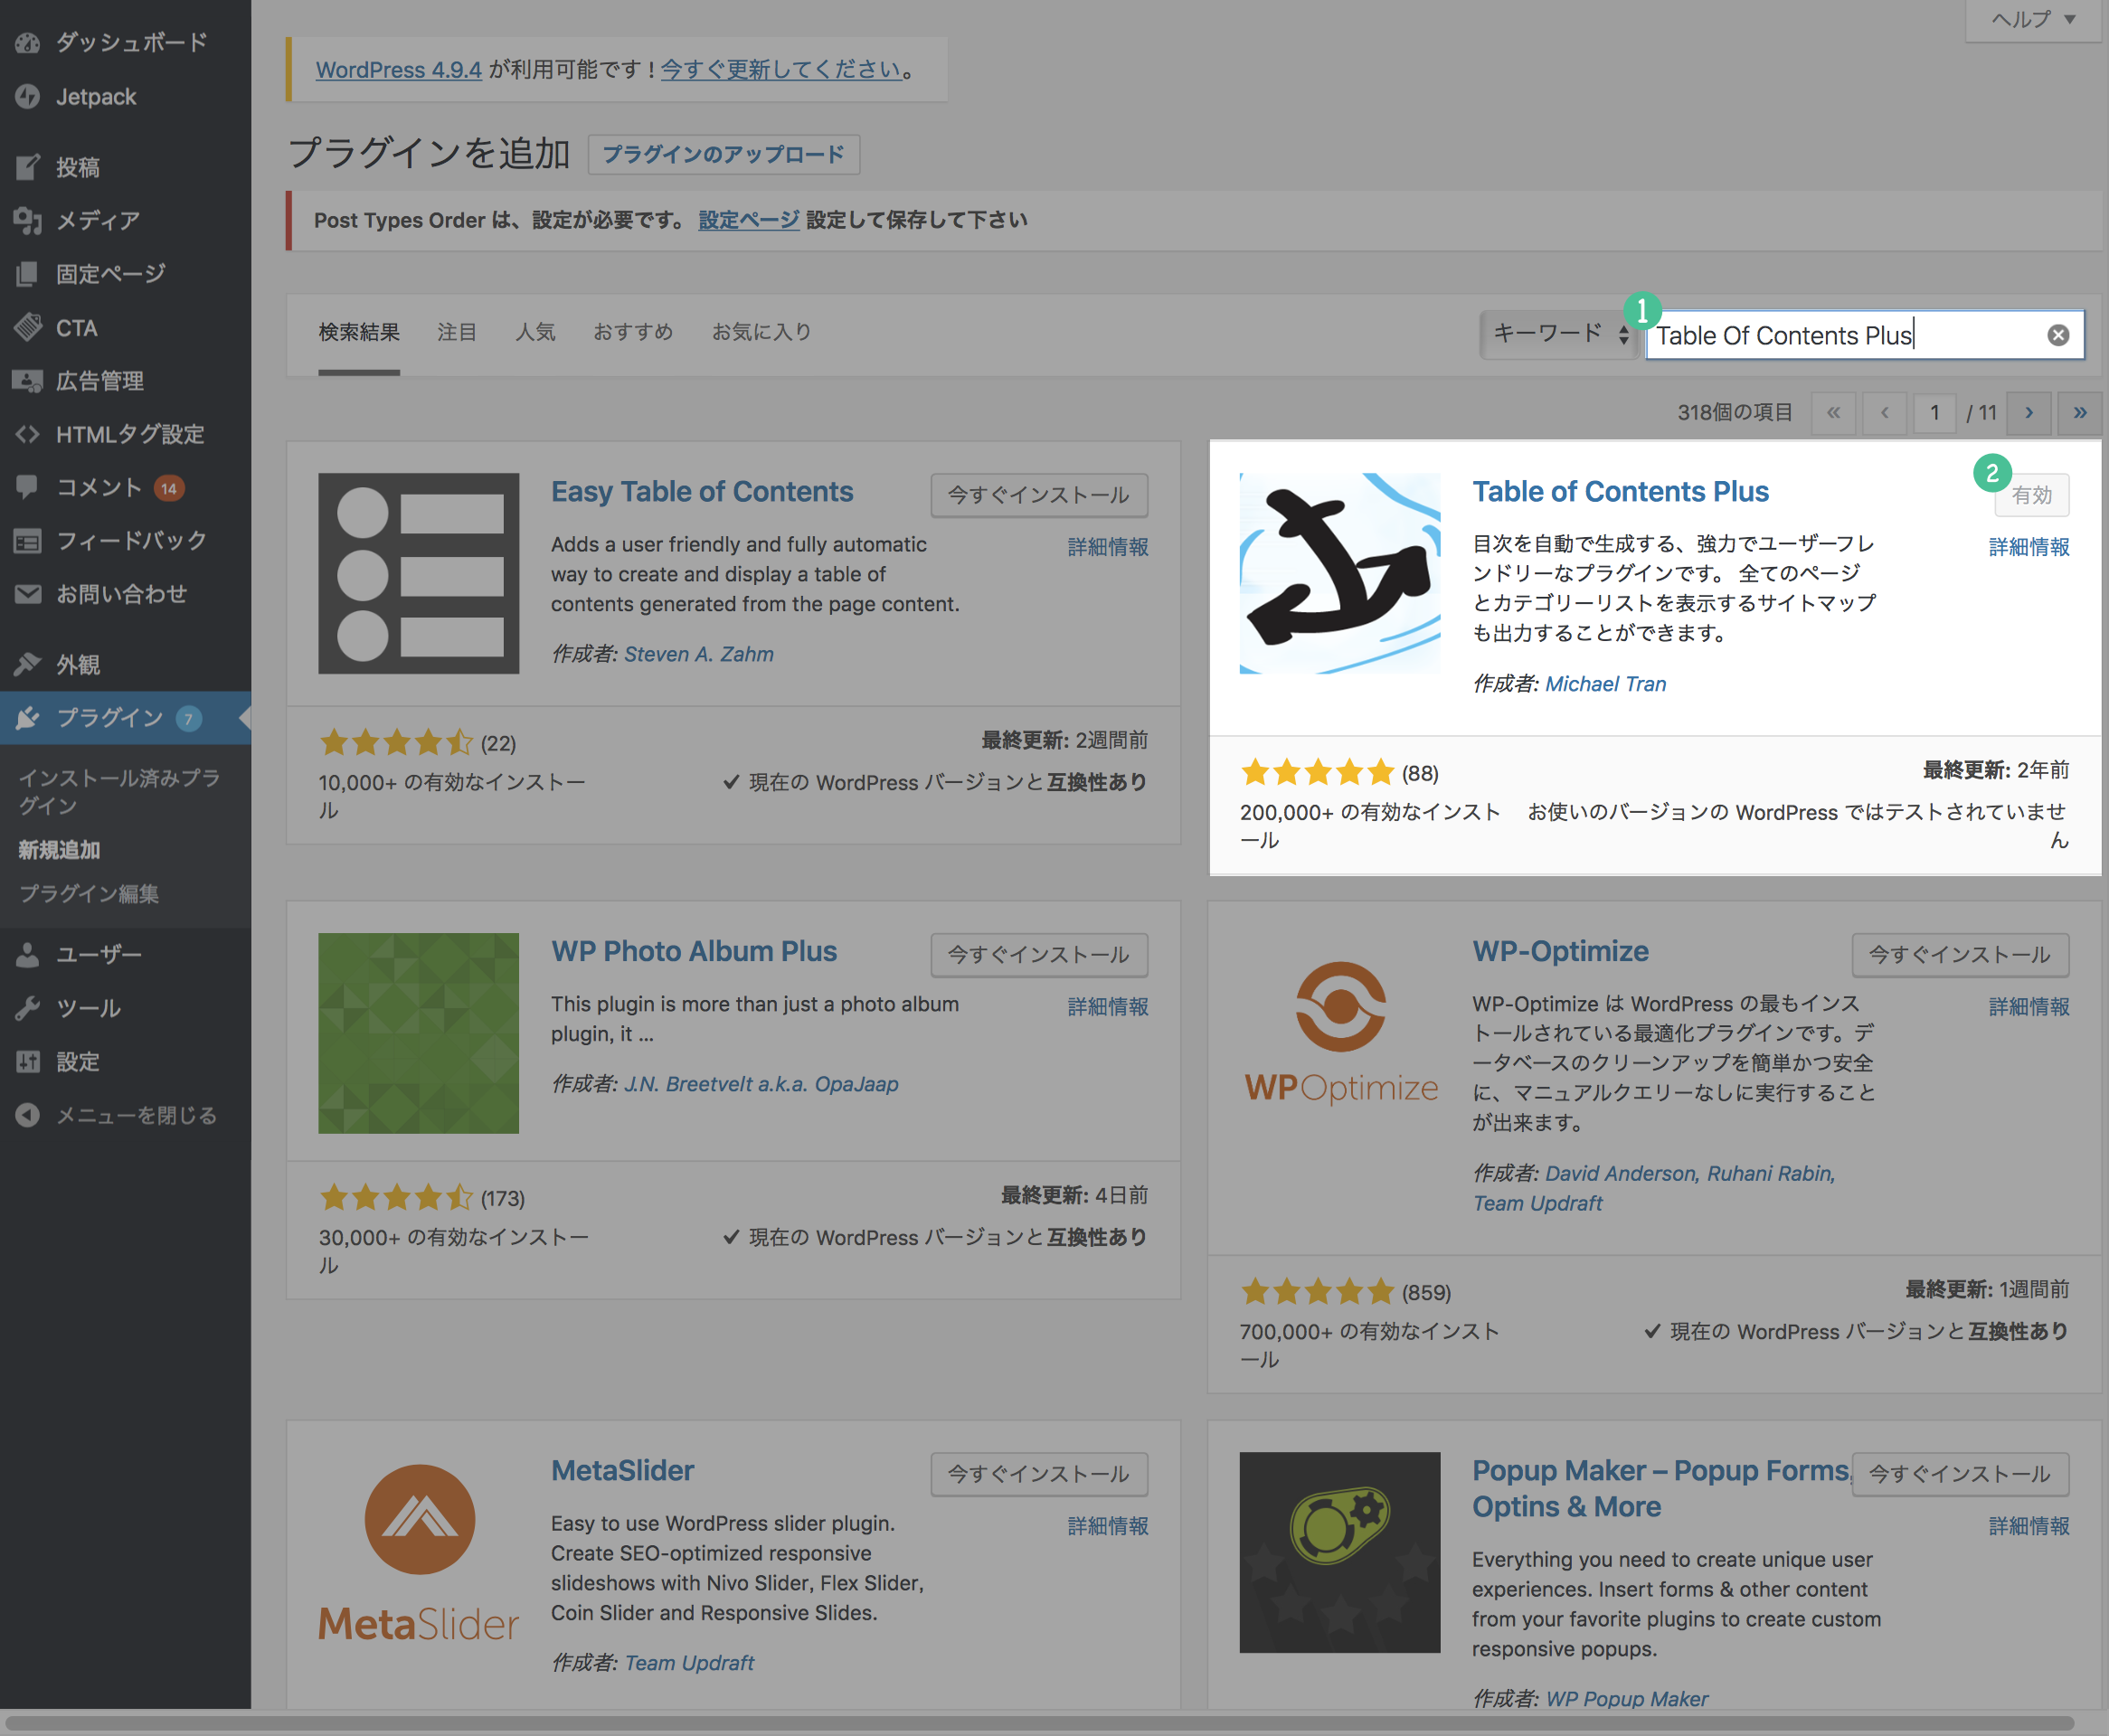
Task: Open 詳細情報 for WP-Optimize
Action: coord(2029,1007)
